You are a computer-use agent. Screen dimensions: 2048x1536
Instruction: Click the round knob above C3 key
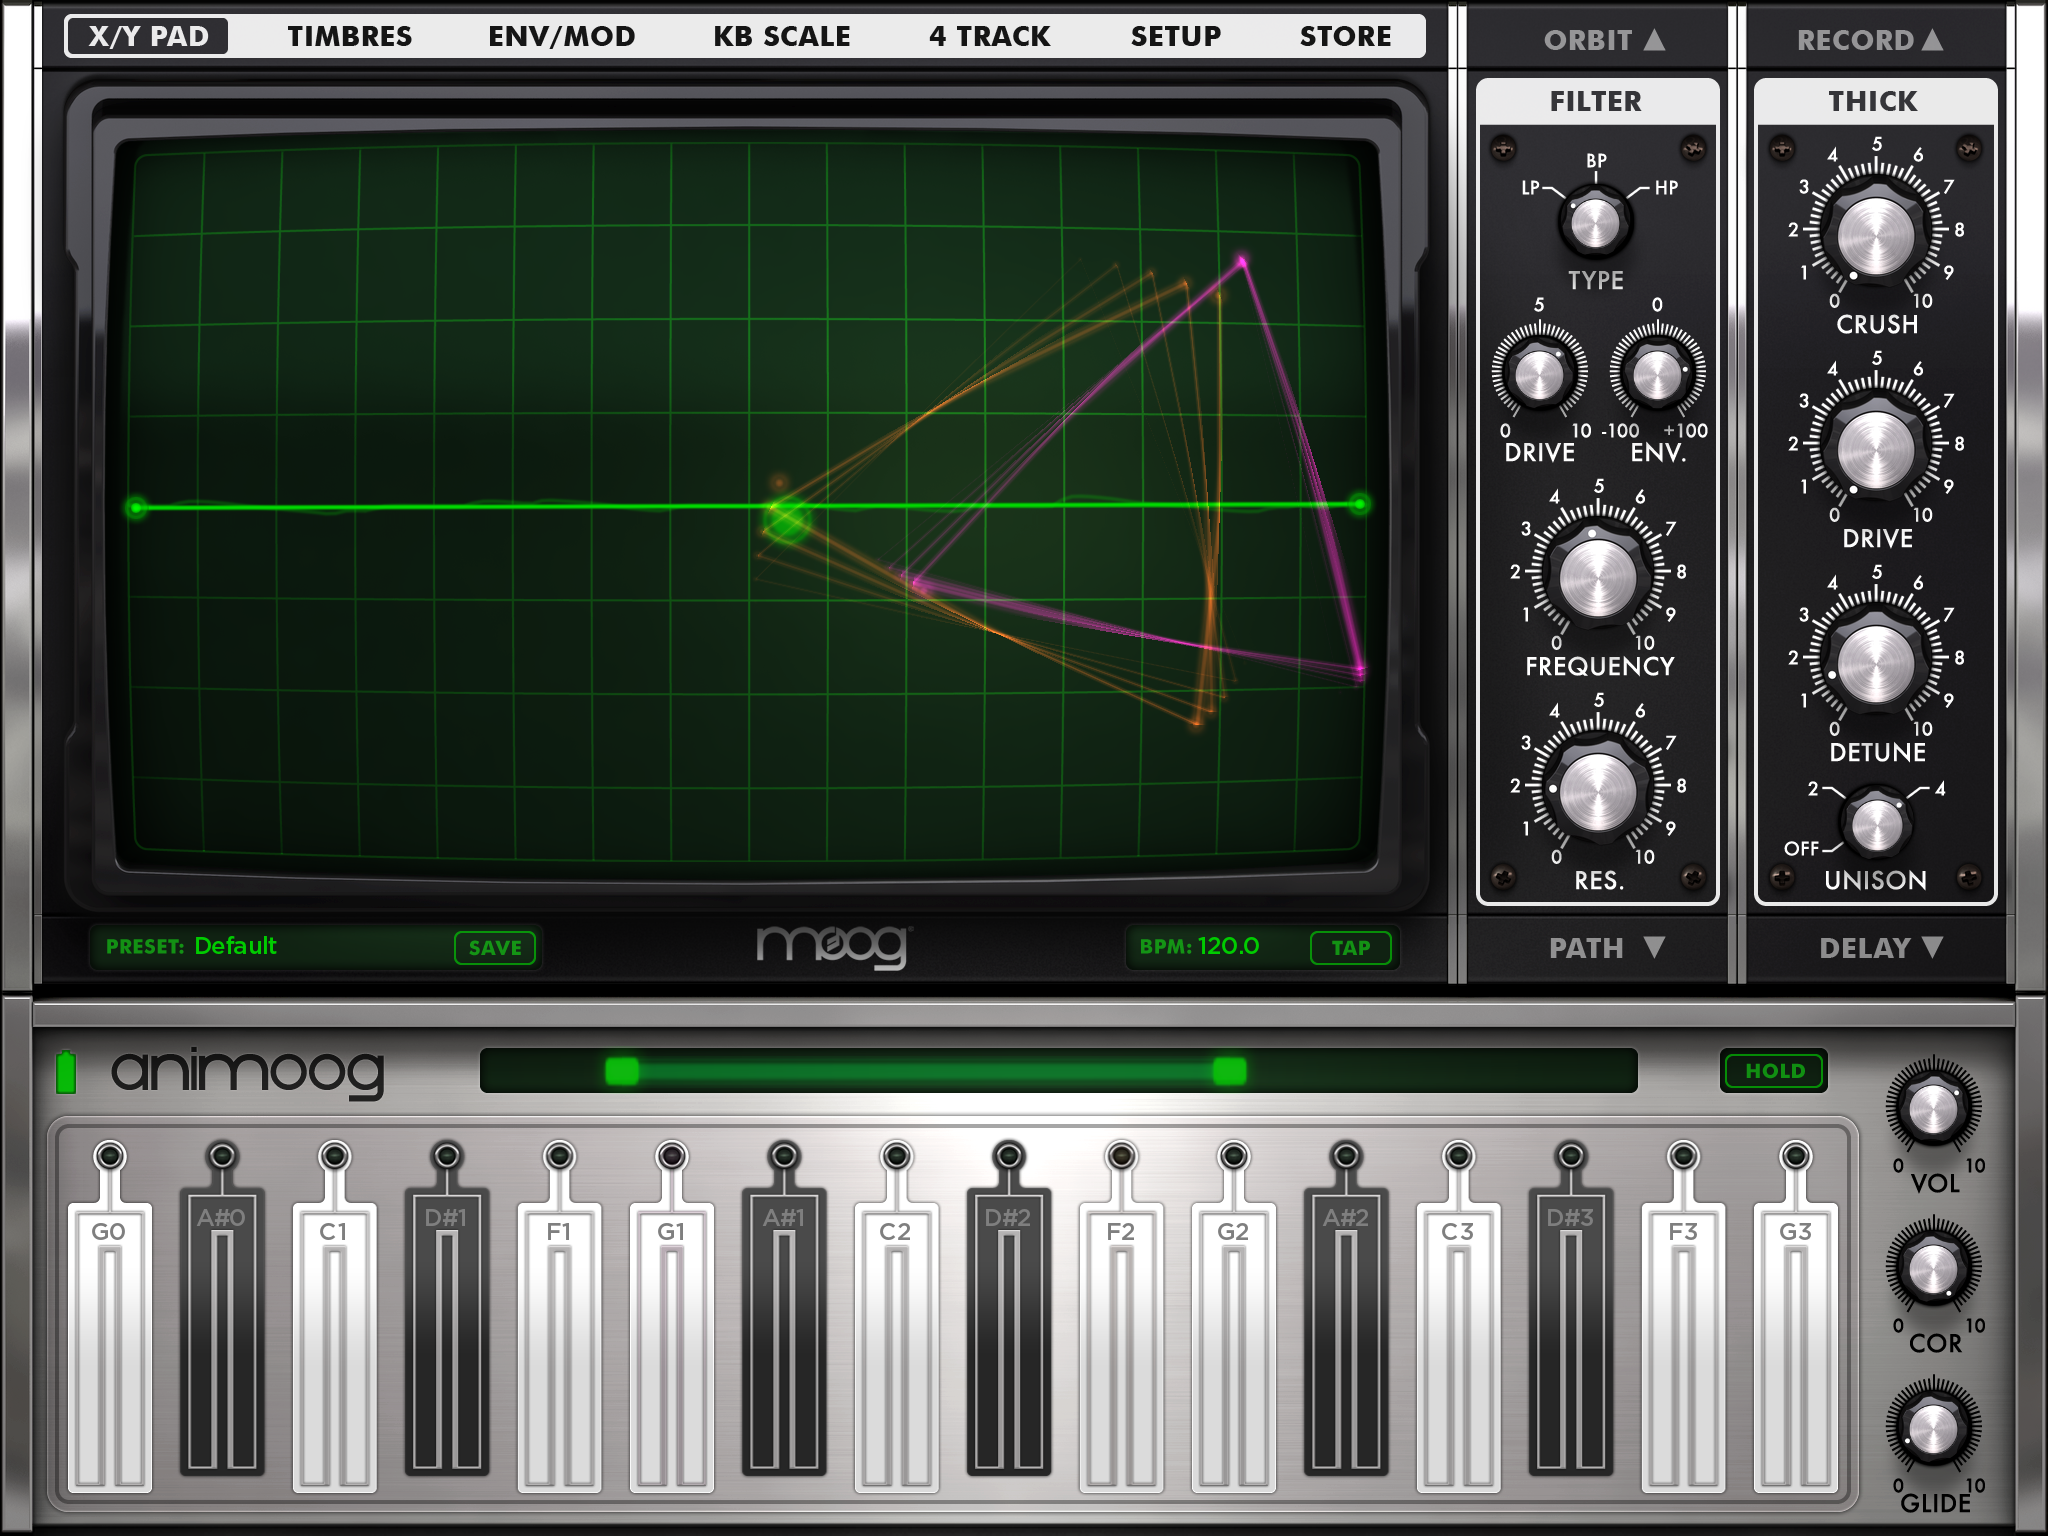pos(1458,1156)
